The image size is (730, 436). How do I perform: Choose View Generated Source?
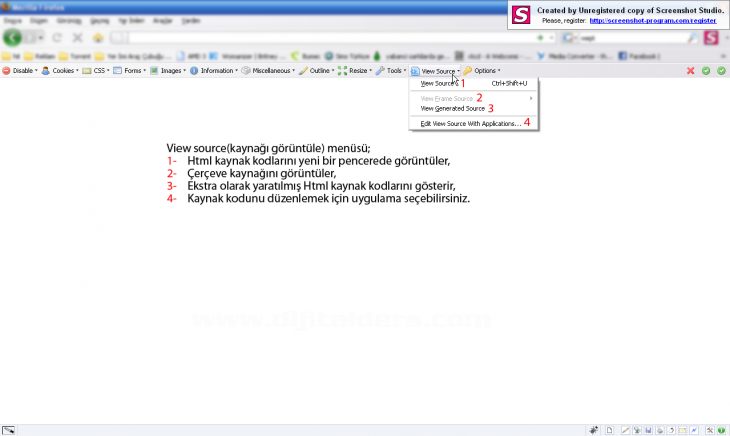point(452,108)
